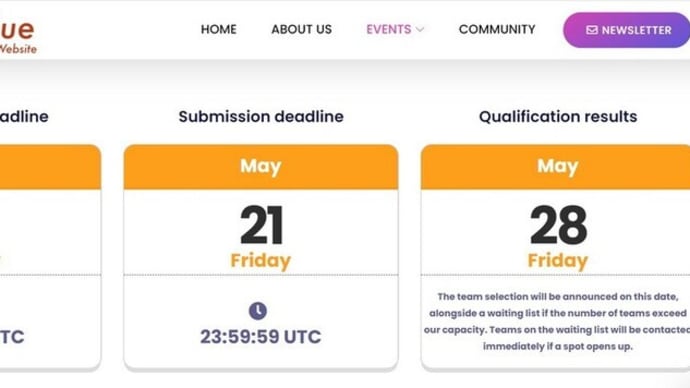
Task: Subscribe via the Newsletter button
Action: [x=627, y=30]
